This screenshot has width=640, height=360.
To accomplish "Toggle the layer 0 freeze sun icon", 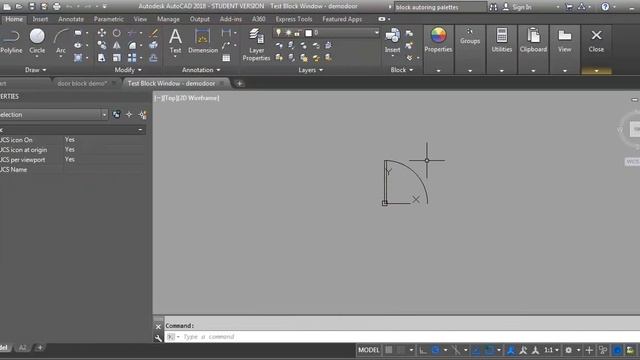I will [x=288, y=32].
